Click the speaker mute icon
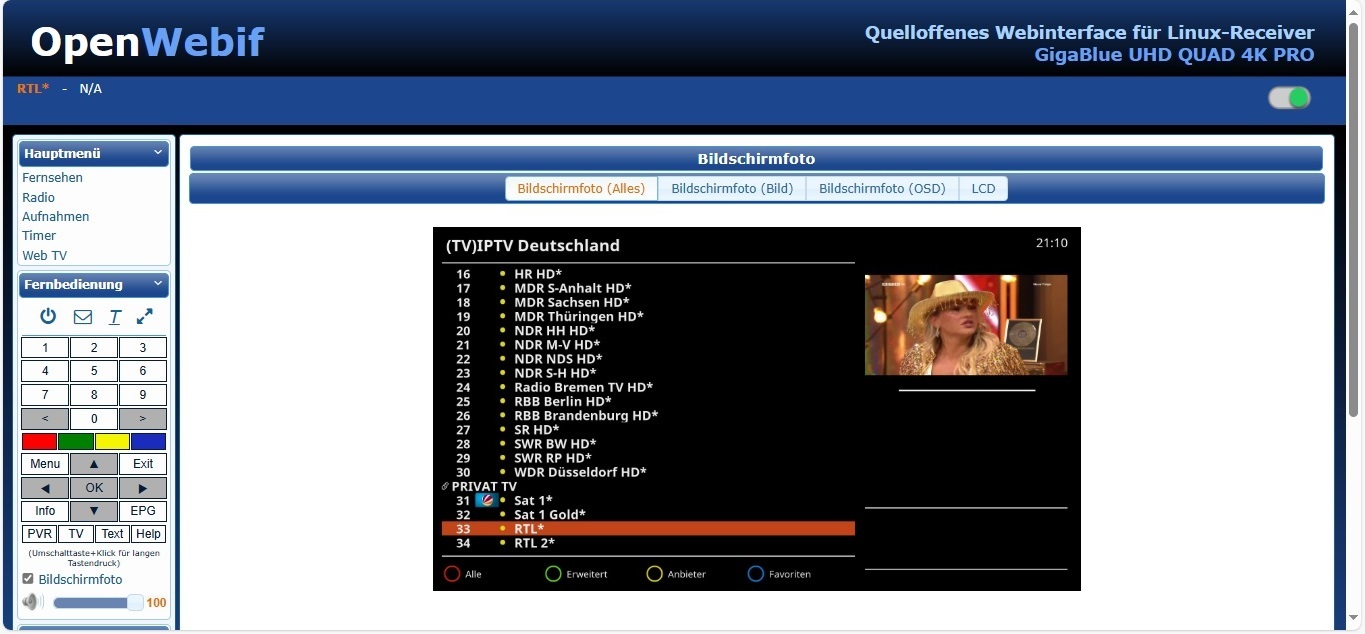This screenshot has width=1365, height=634. coord(33,602)
